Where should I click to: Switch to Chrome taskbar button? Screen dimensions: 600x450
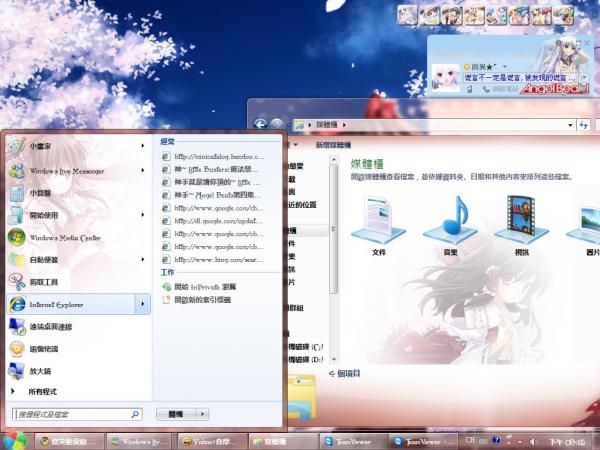(69, 442)
